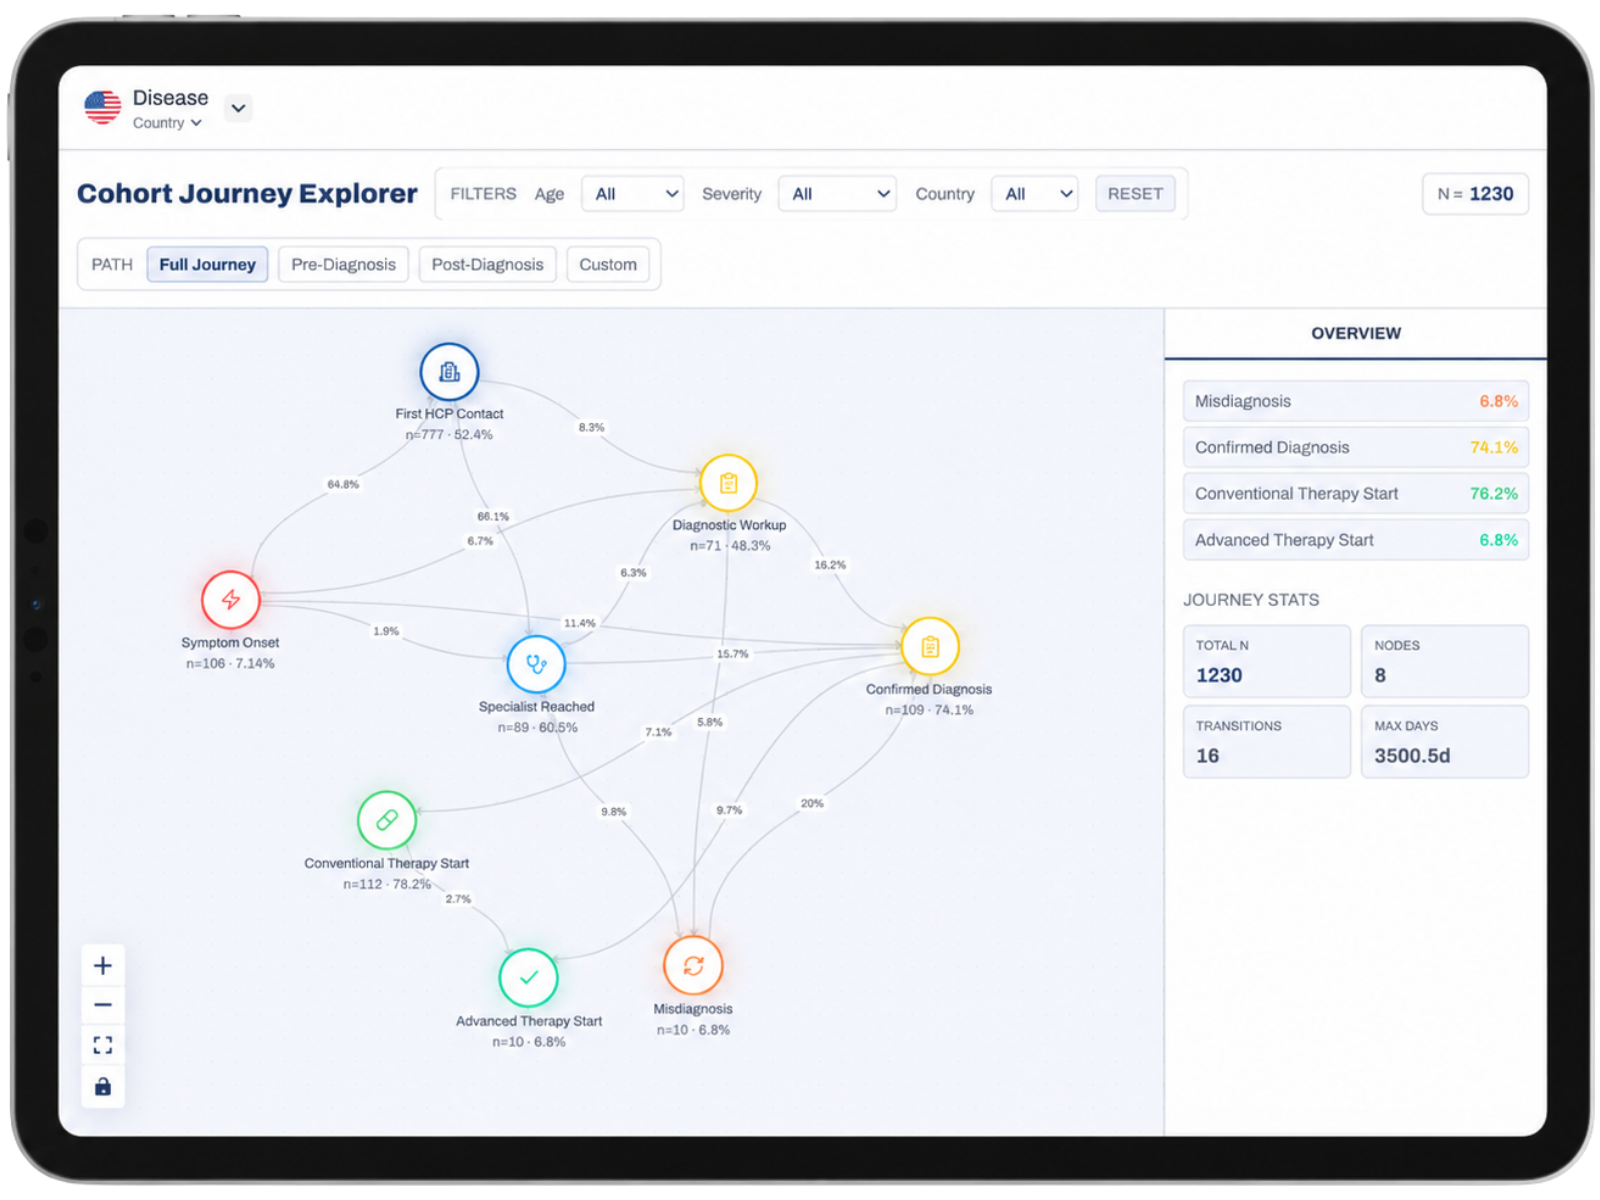Click the 20% edge label
The height and width of the screenshot is (1200, 1600).
[x=812, y=803]
